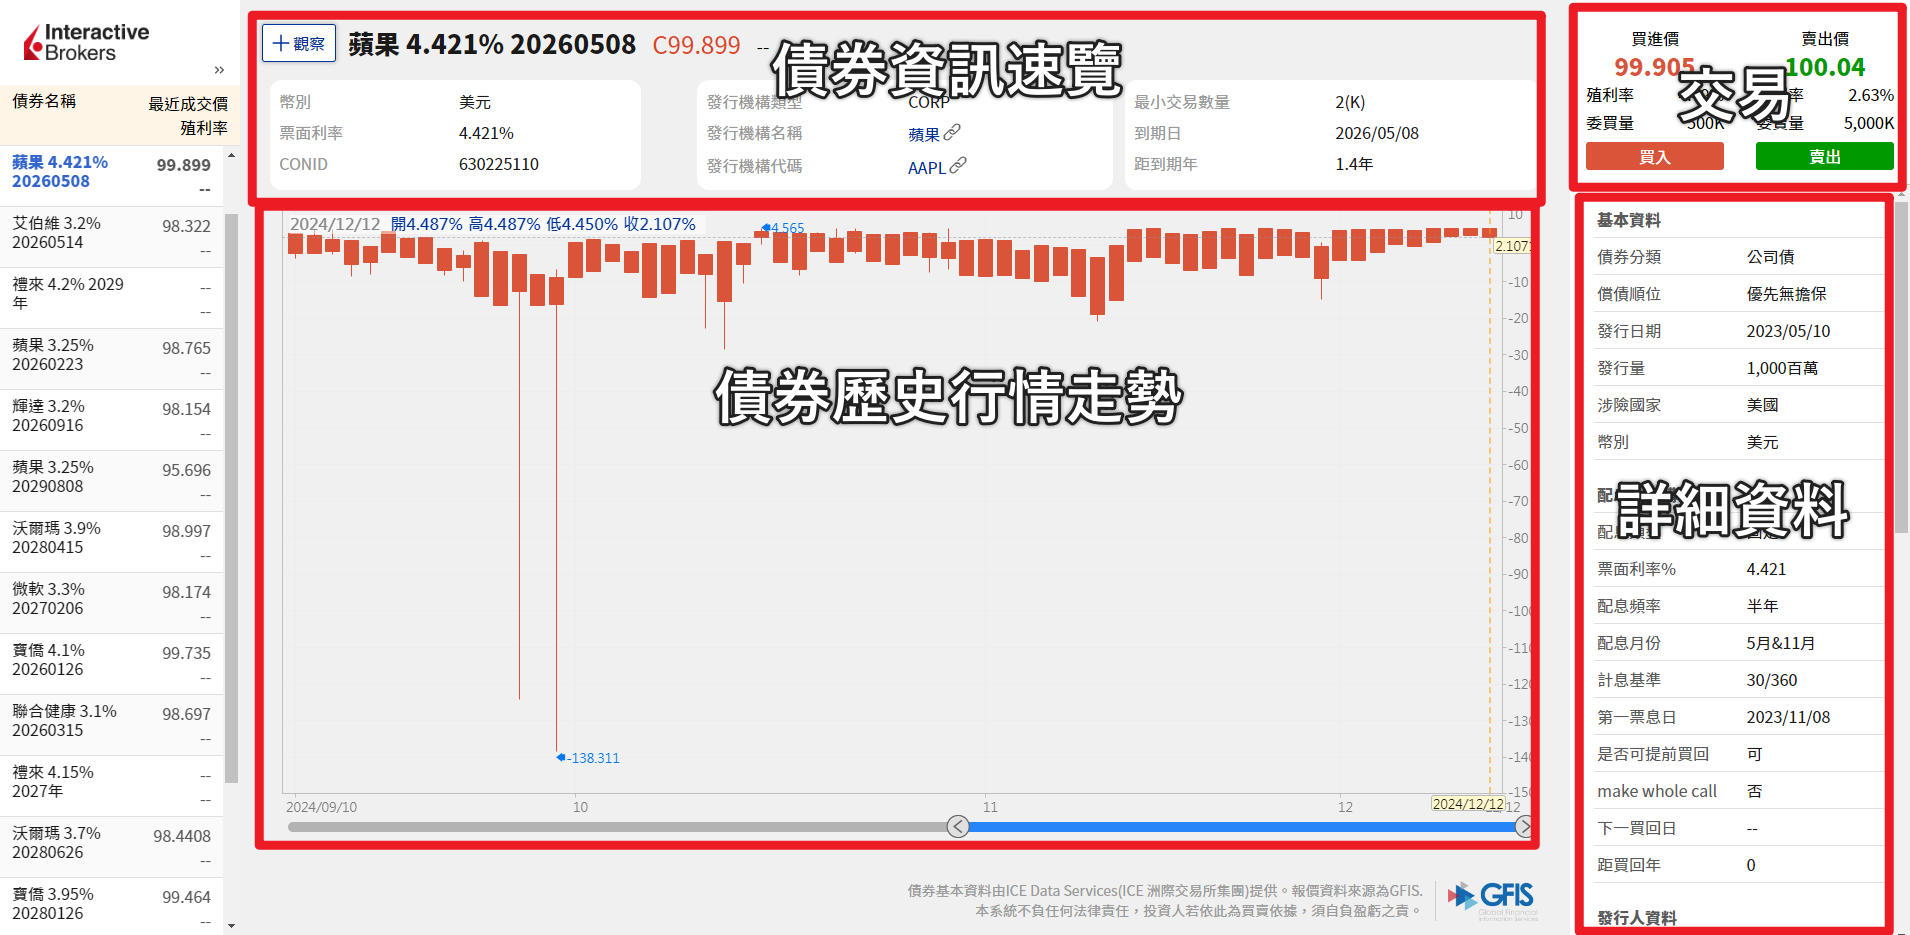This screenshot has height=935, width=1910.
Task: Select 禮來 4.2% 2029年 bond
Action: [x=111, y=298]
